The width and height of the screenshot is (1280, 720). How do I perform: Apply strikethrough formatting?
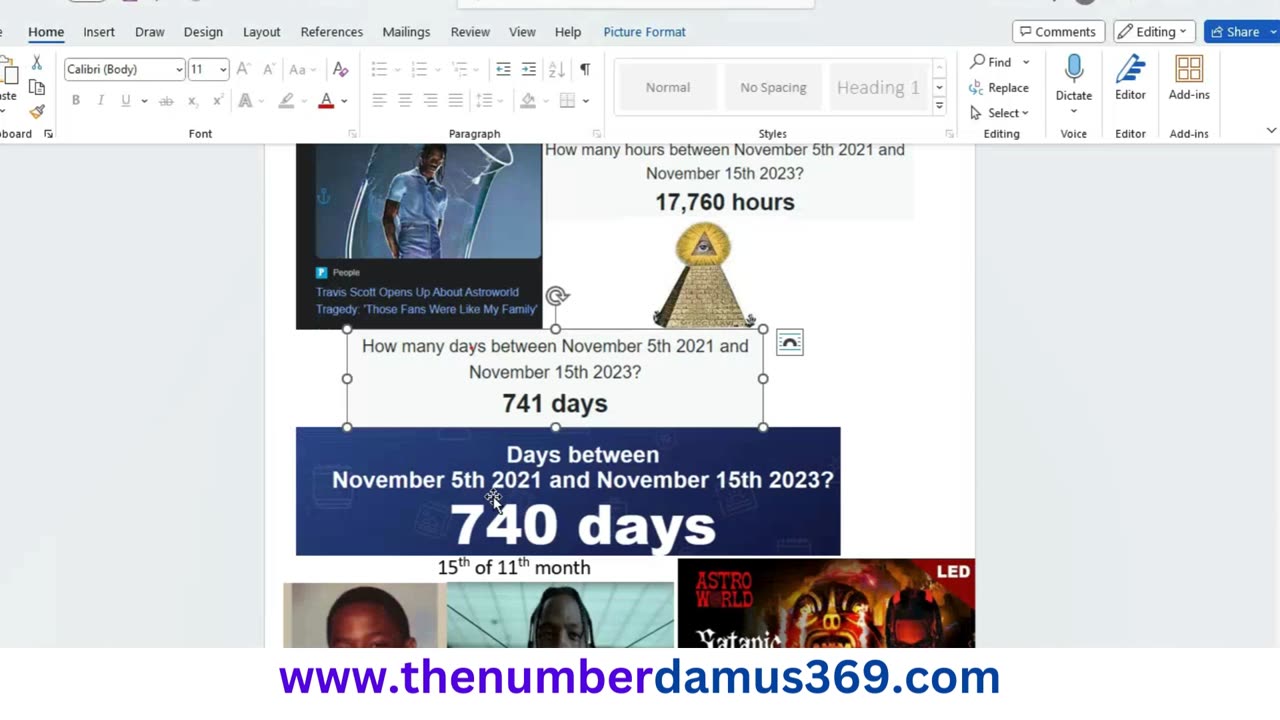(166, 101)
